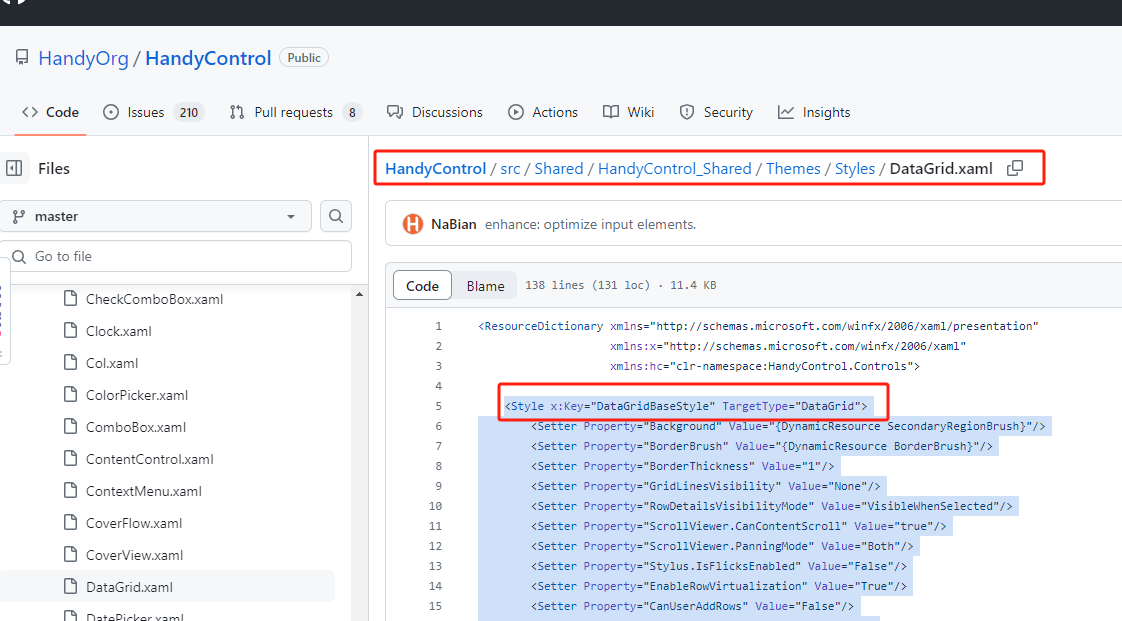1122x621 pixels.
Task: Open the HandyControl repository link
Action: coord(208,58)
